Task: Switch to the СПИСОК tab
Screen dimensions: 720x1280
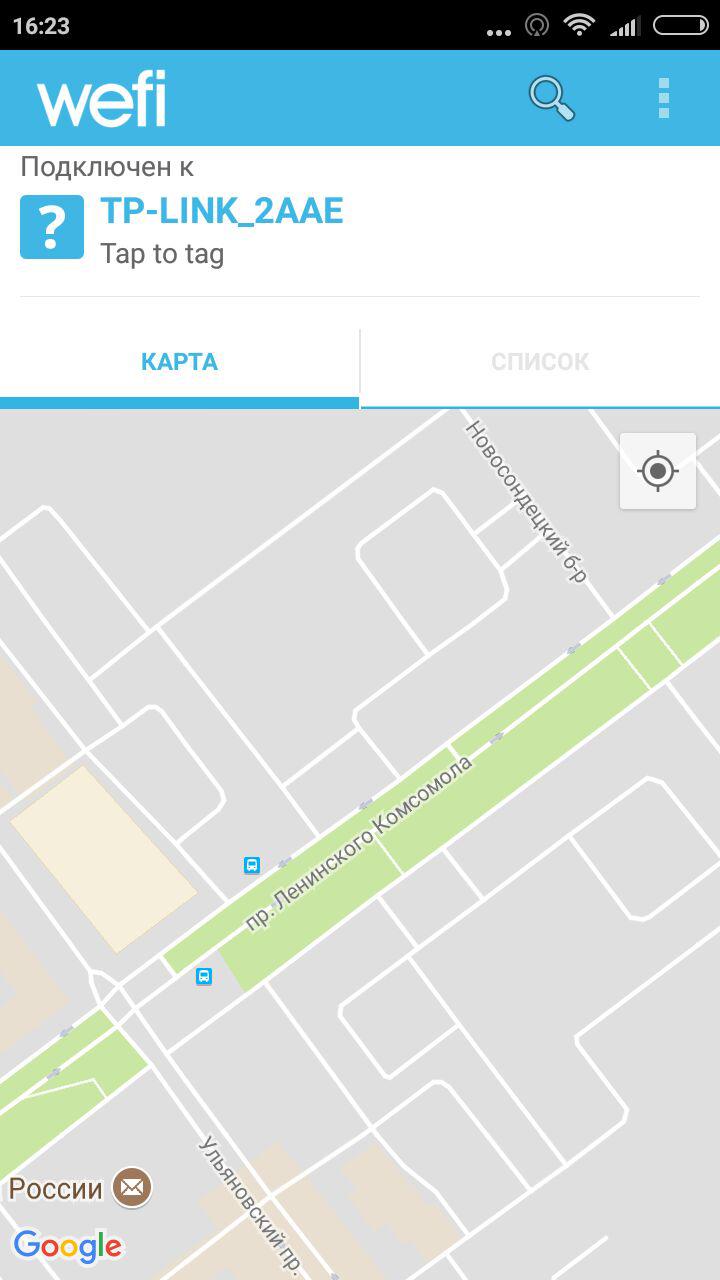Action: click(x=540, y=362)
